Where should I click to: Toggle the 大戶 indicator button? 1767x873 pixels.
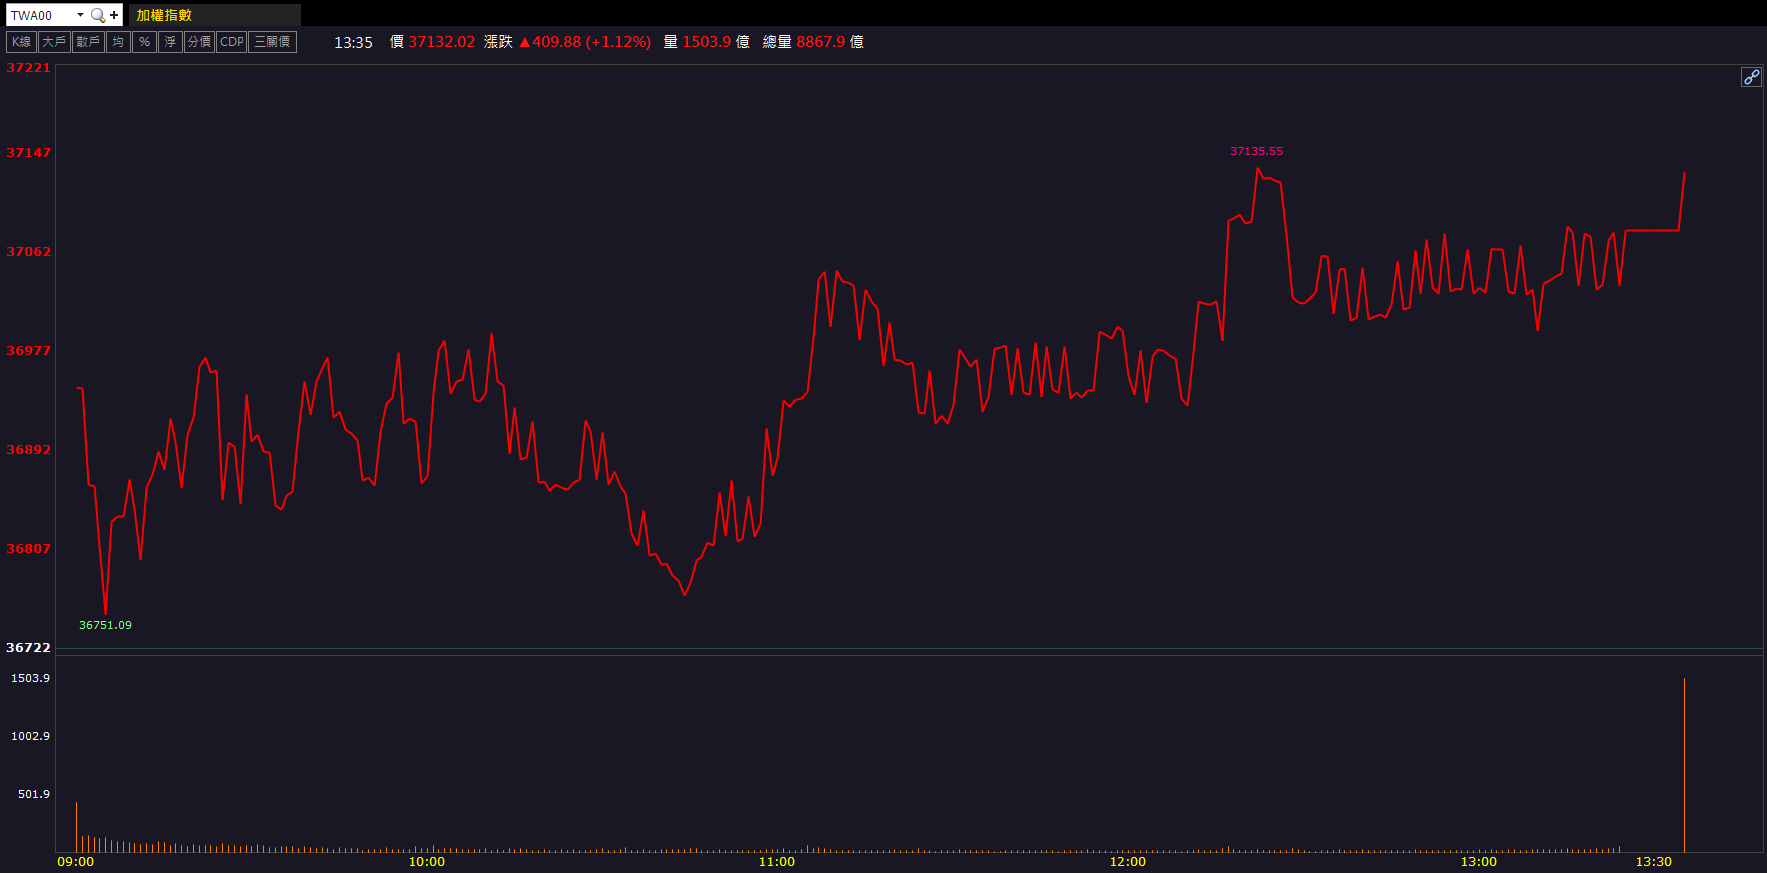pyautogui.click(x=54, y=42)
